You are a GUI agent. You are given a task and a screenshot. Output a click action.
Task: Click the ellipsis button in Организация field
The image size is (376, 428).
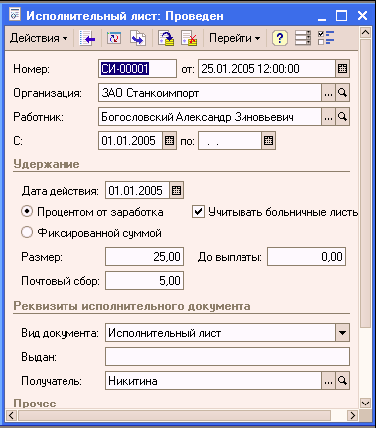pyautogui.click(x=328, y=93)
